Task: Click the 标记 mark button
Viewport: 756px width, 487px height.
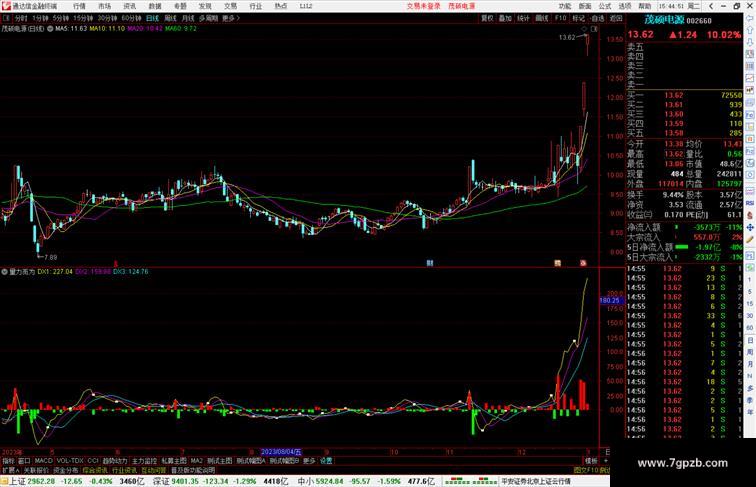Action: [579, 18]
